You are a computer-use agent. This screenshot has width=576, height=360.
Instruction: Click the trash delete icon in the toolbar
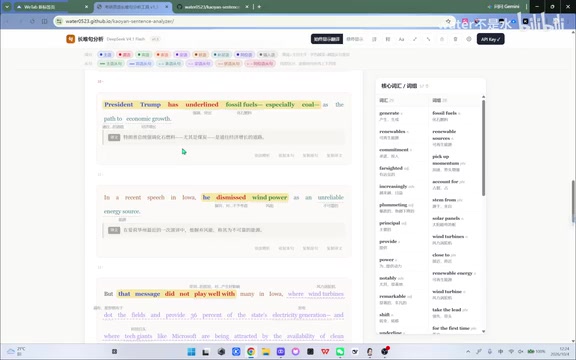coord(455,39)
